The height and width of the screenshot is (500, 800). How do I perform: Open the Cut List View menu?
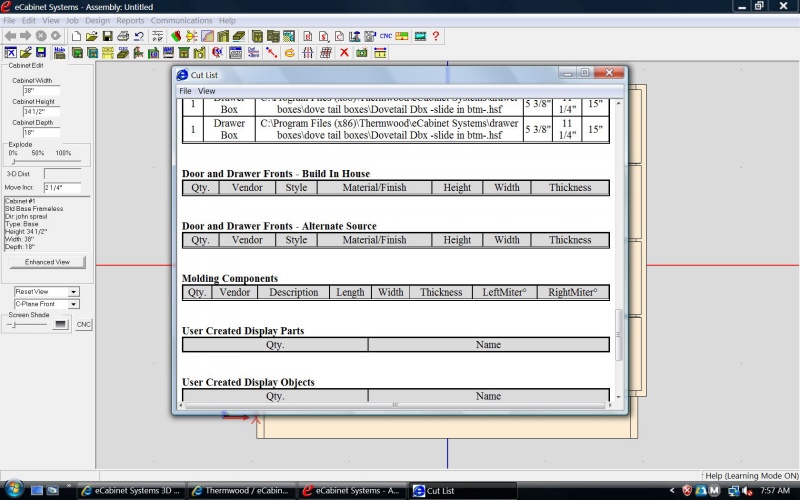coord(206,91)
